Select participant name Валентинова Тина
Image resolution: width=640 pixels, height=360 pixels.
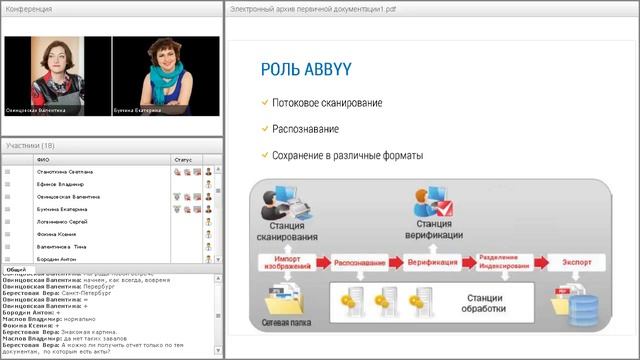coord(62,247)
